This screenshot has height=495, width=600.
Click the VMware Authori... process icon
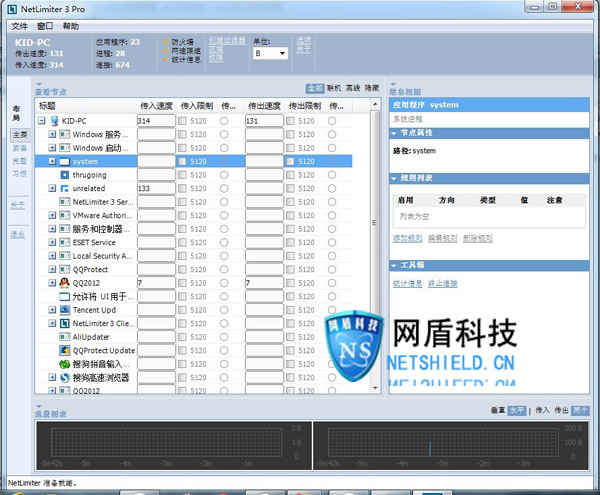65,215
